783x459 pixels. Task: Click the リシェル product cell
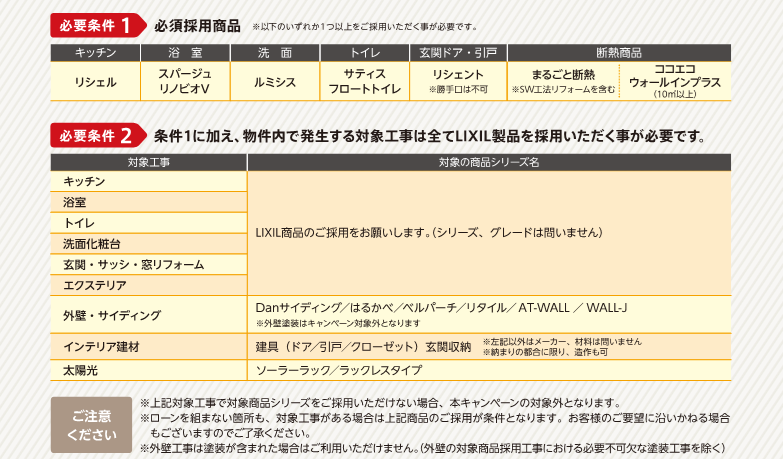95,81
